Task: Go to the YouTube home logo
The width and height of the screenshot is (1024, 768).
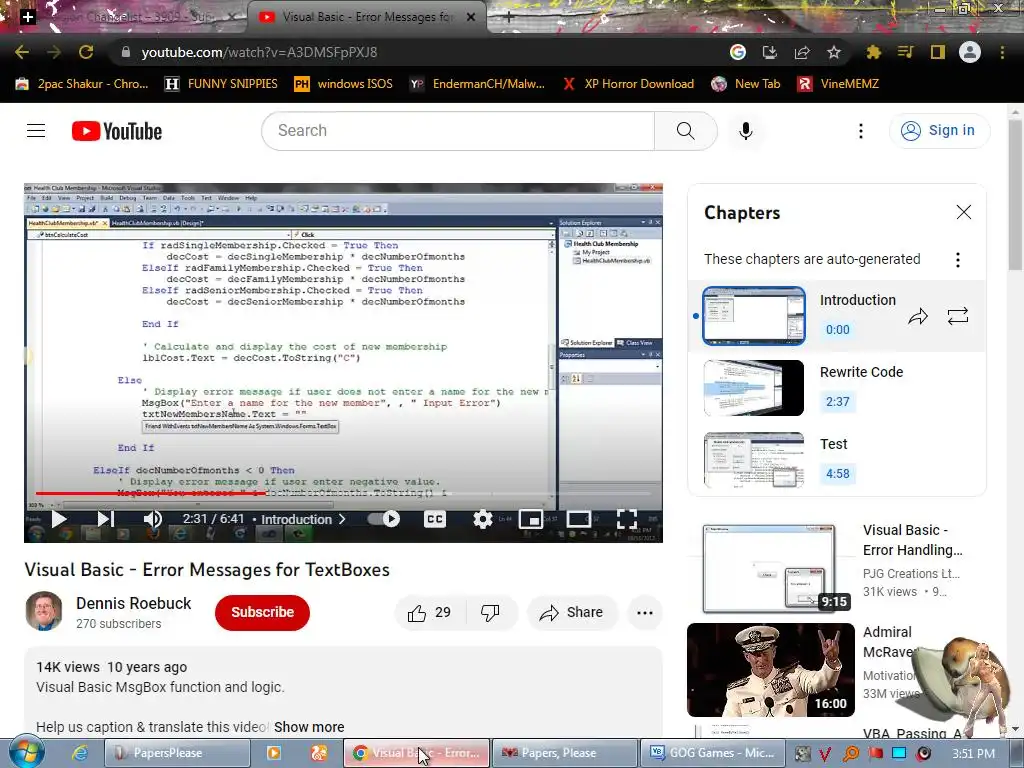Action: click(x=117, y=131)
